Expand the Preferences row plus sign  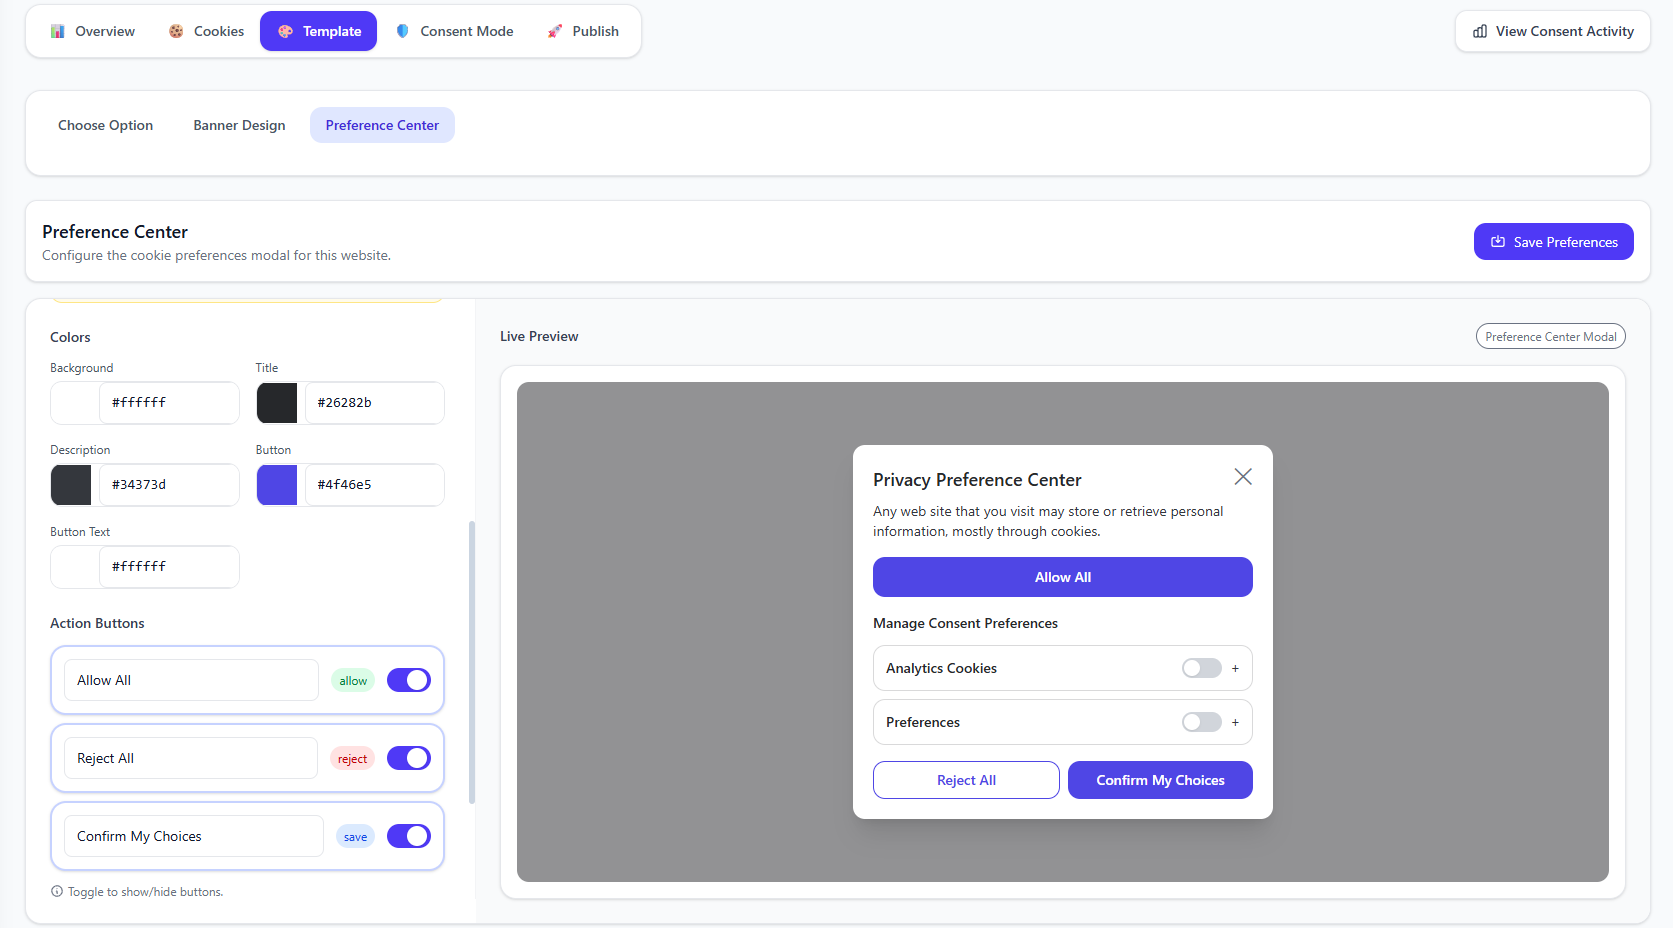click(x=1235, y=722)
